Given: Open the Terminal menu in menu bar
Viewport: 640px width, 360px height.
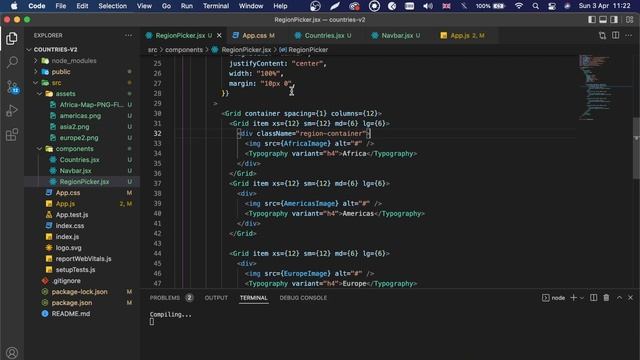Looking at the screenshot, I should [x=216, y=6].
